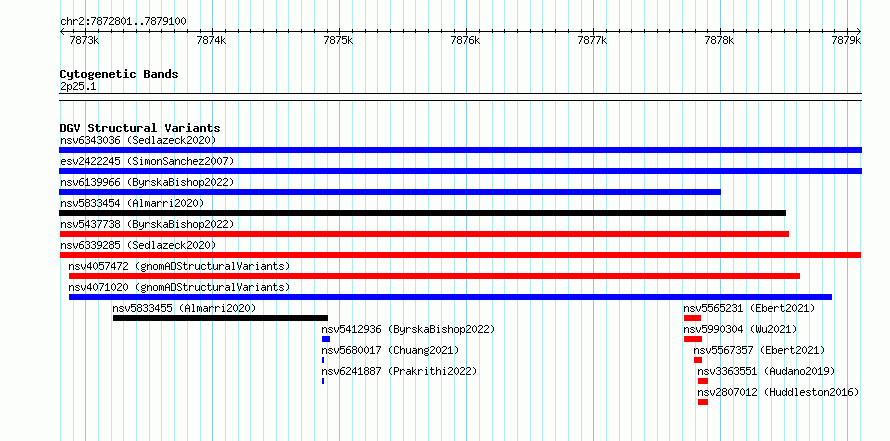This screenshot has width=890, height=441.
Task: Select the blue bar for nsv6343036
Action: [460, 150]
